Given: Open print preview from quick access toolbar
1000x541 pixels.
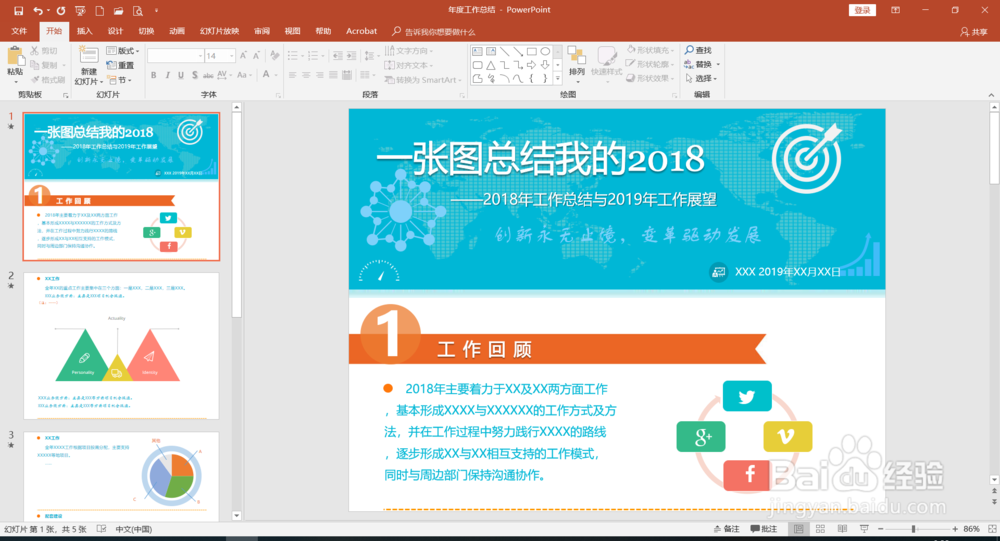Looking at the screenshot, I should tap(138, 10).
